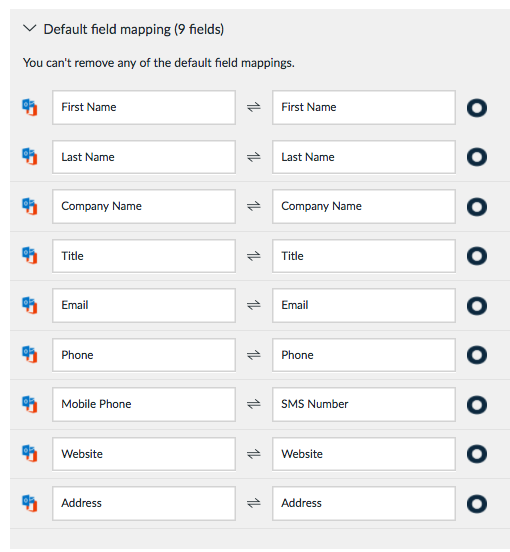Click the right Website field
510x552 pixels.
[364, 454]
